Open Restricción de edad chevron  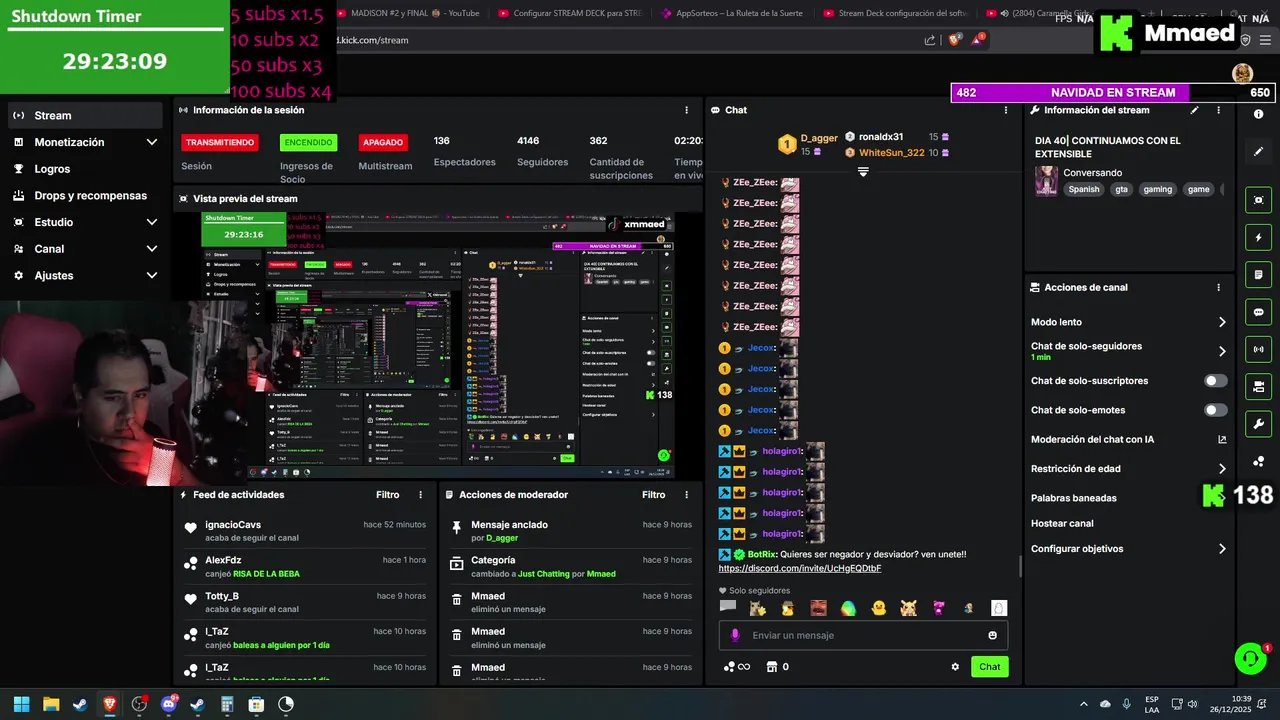pyautogui.click(x=1222, y=468)
